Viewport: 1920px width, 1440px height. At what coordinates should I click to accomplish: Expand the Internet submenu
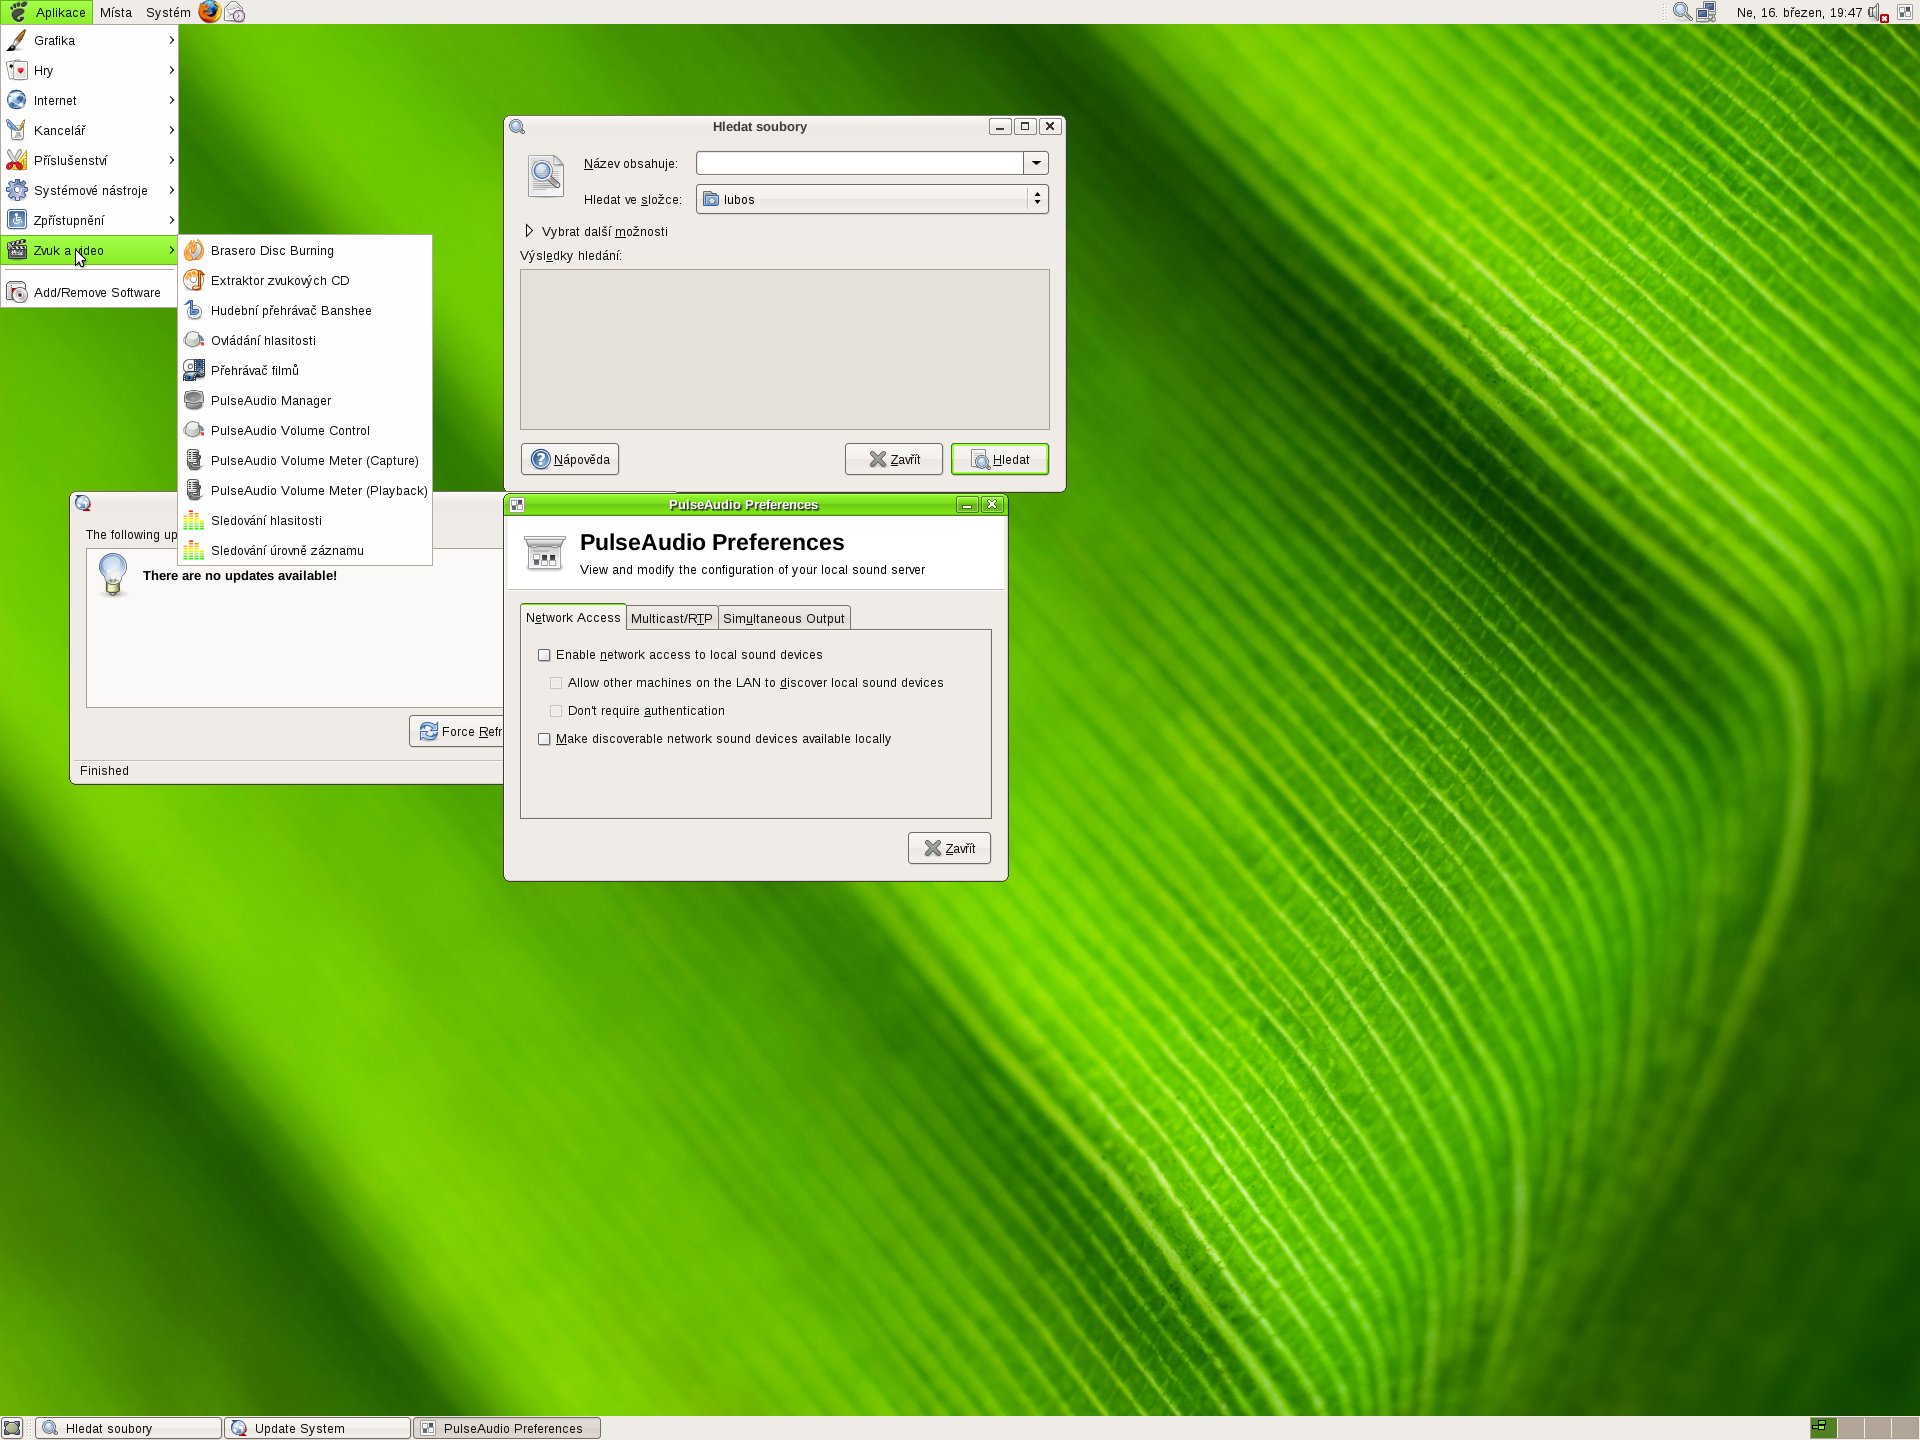(89, 100)
